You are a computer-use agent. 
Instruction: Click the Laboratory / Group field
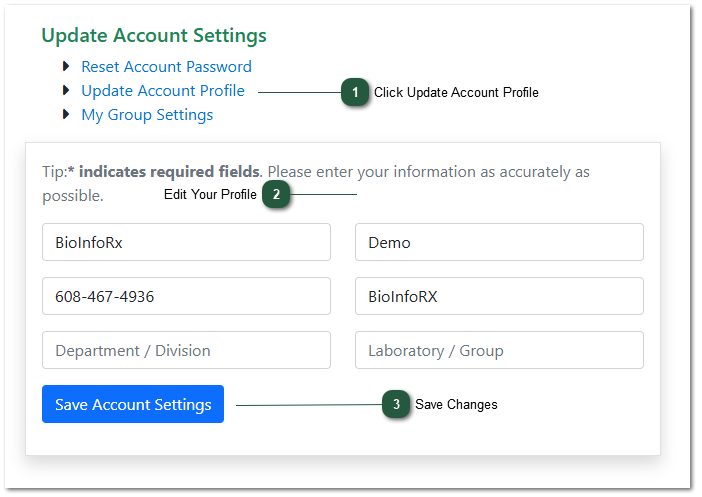pos(499,350)
